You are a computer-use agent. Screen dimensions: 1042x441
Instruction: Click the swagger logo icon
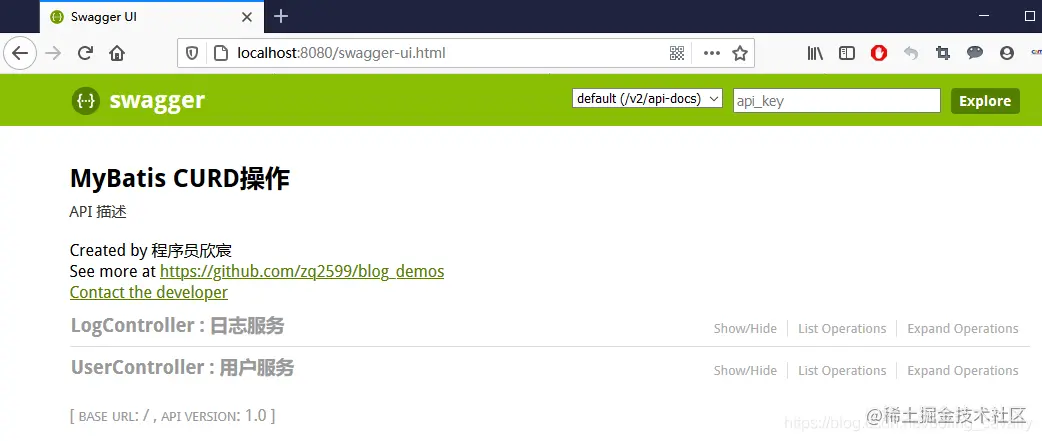coord(86,101)
